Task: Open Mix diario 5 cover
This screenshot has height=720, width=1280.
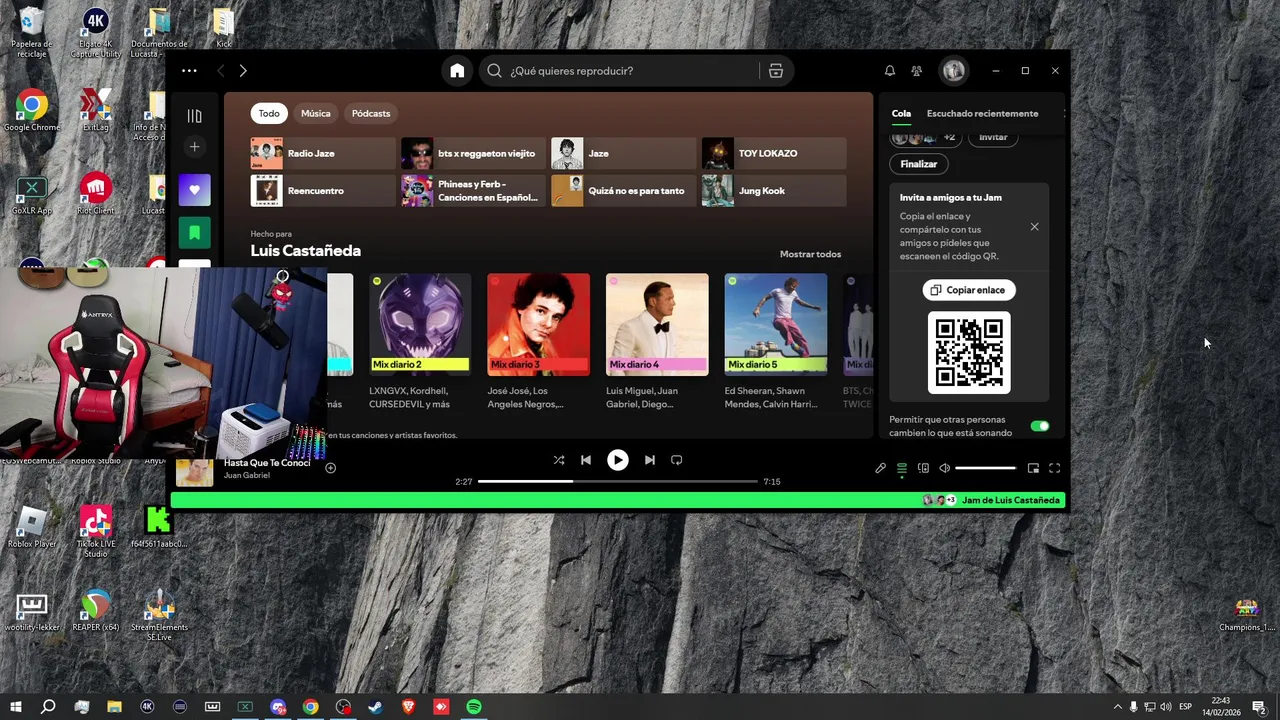Action: coord(776,325)
